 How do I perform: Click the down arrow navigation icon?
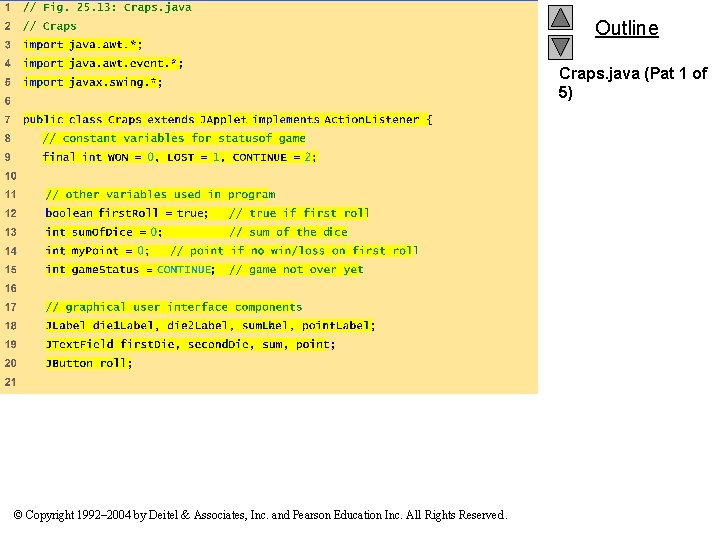pos(560,47)
